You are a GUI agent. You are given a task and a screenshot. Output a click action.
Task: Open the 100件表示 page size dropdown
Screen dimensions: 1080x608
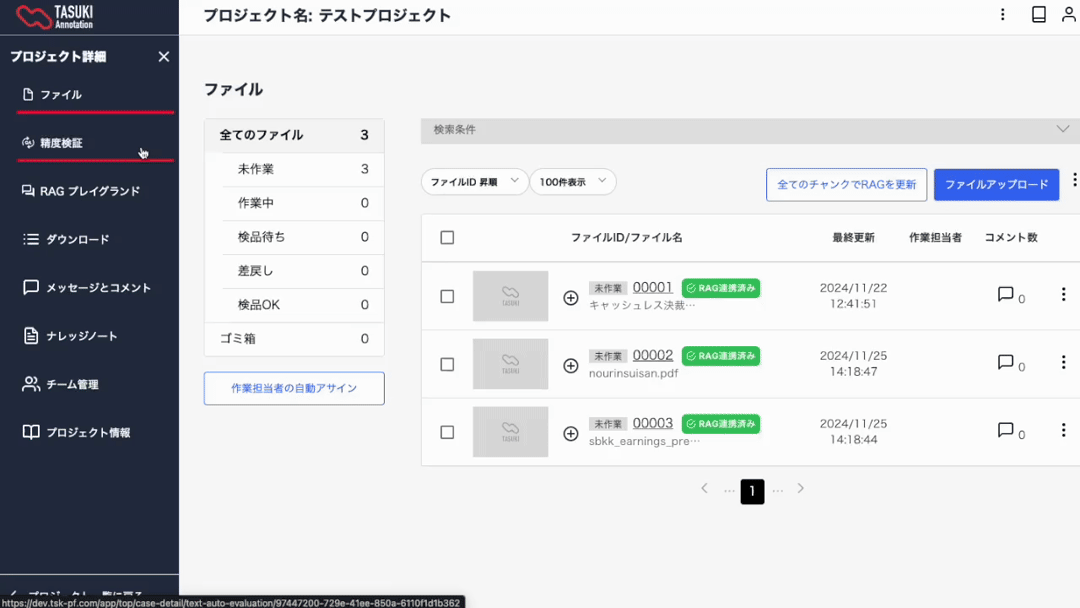[x=572, y=182]
